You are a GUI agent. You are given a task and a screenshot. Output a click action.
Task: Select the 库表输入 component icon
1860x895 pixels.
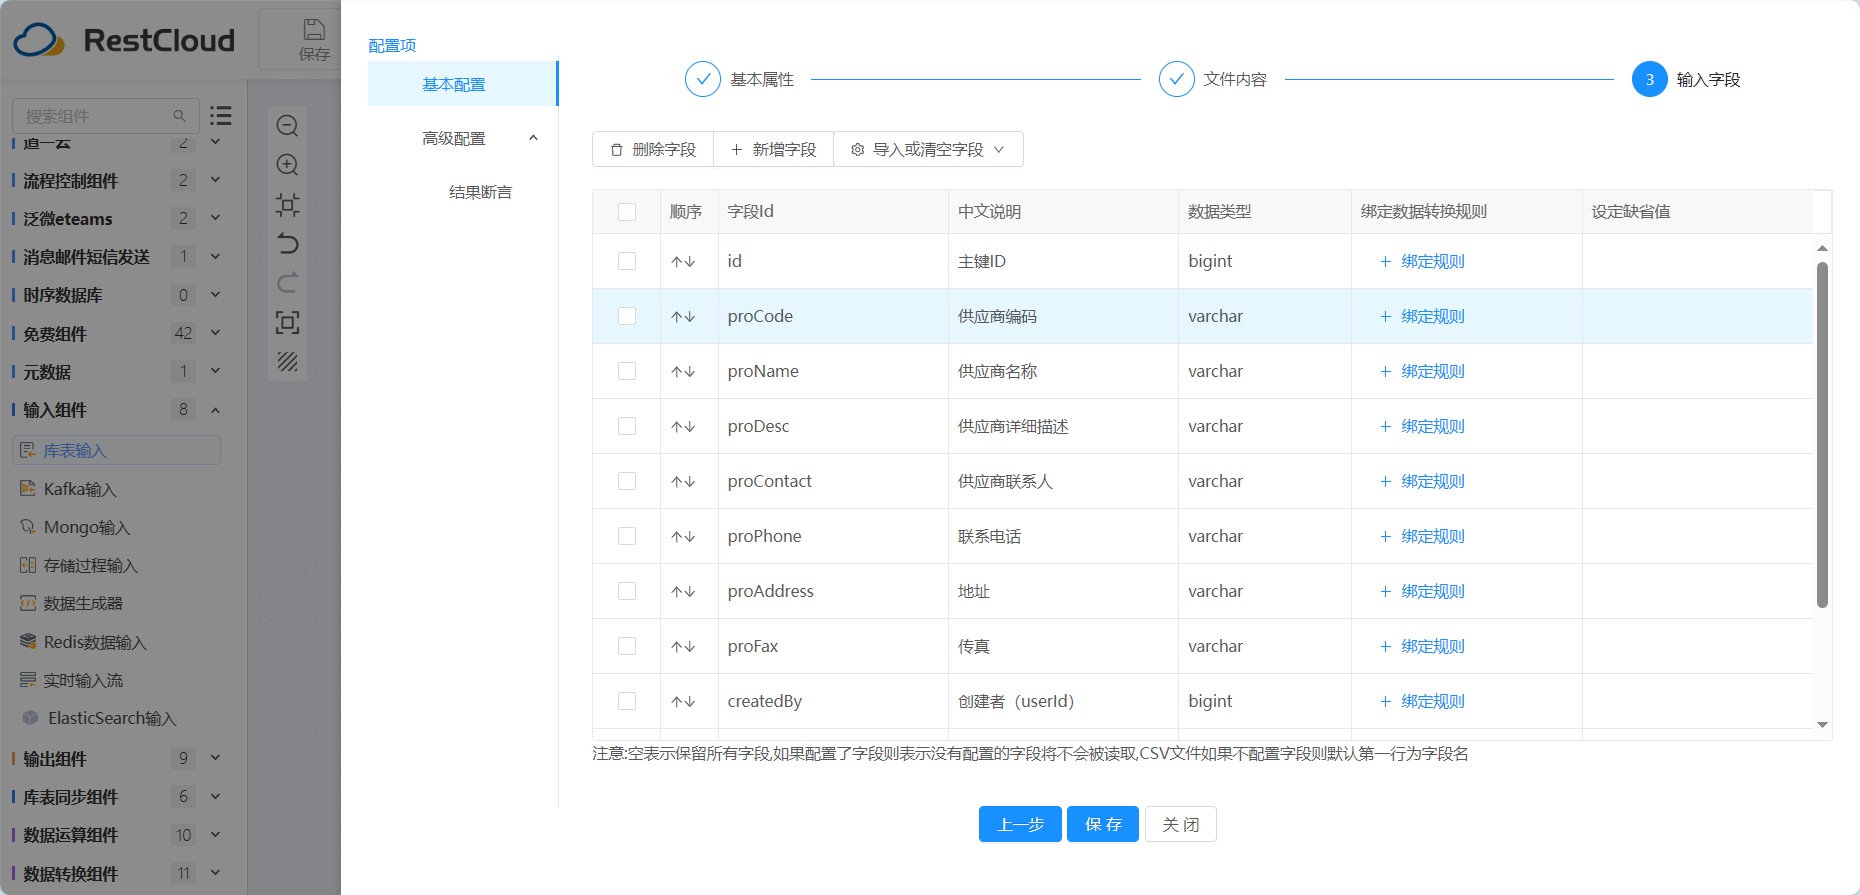pyautogui.click(x=28, y=451)
